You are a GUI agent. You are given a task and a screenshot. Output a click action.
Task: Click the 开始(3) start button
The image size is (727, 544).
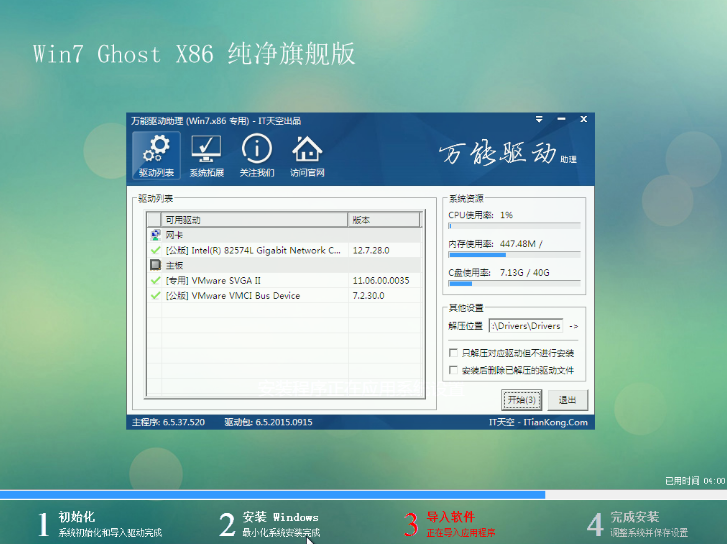pos(522,400)
